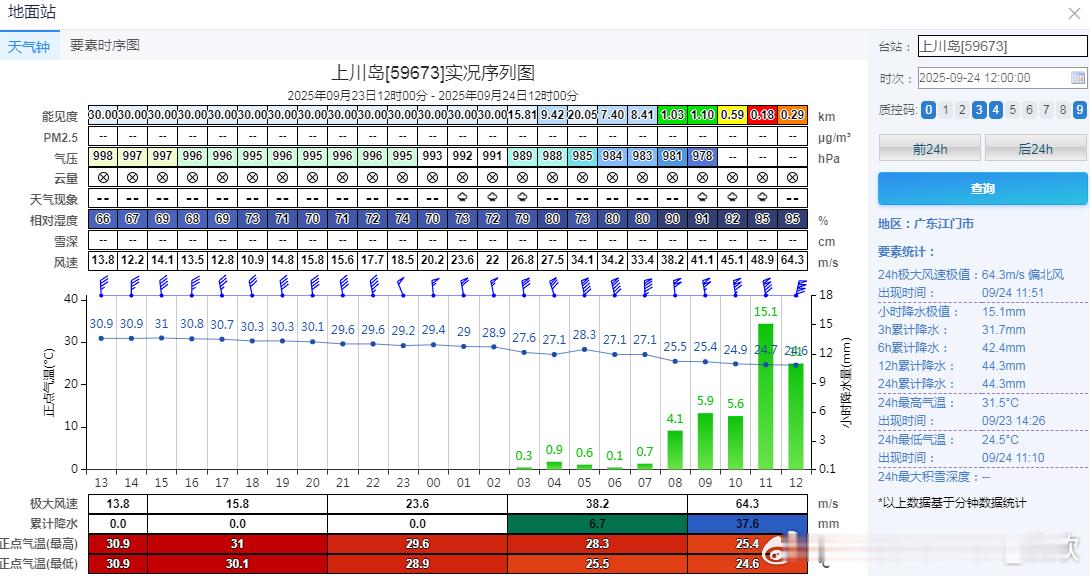Switch to the 要素时序图 tab

click(105, 45)
